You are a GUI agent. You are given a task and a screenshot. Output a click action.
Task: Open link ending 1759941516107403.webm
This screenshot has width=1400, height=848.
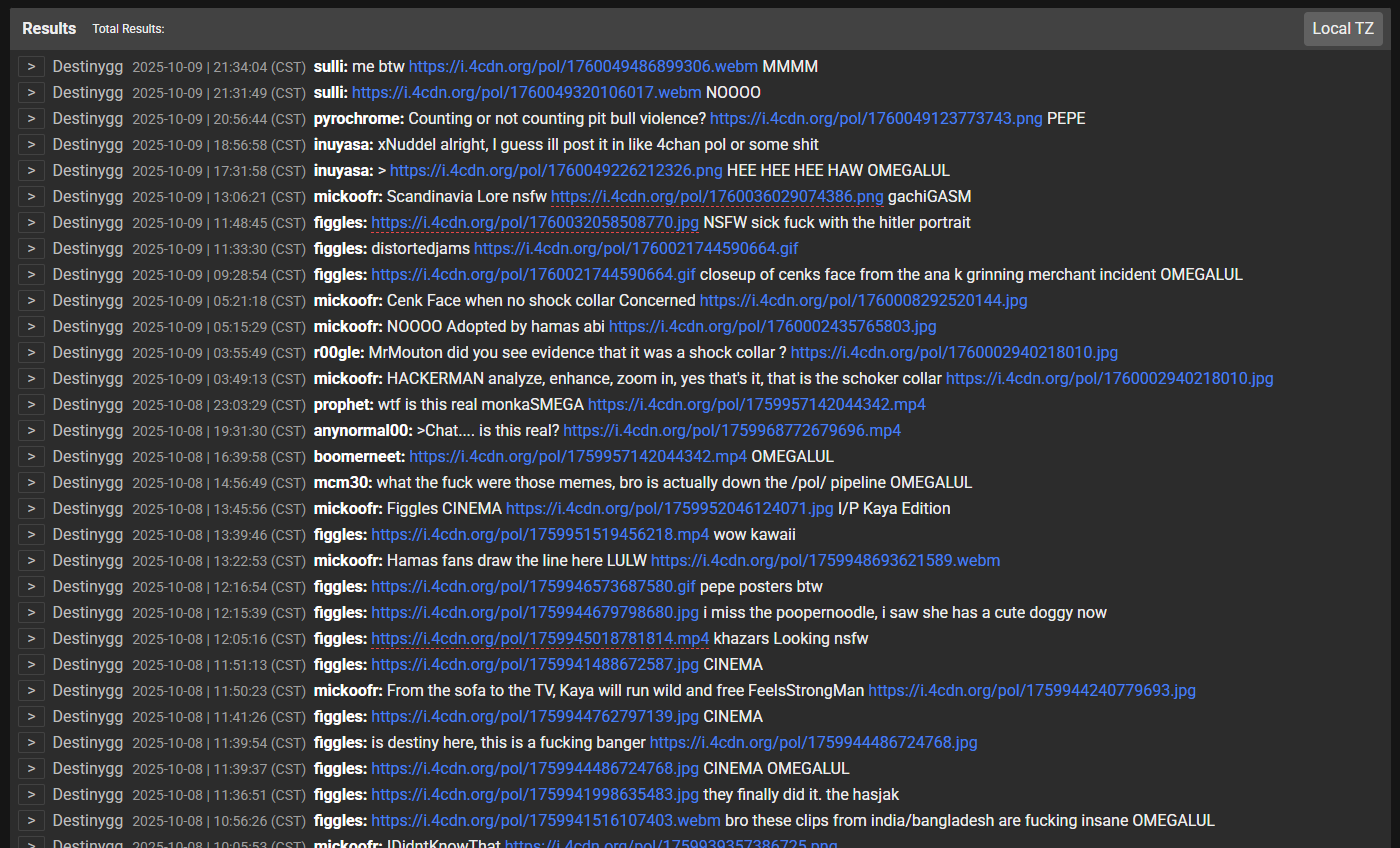tap(546, 820)
